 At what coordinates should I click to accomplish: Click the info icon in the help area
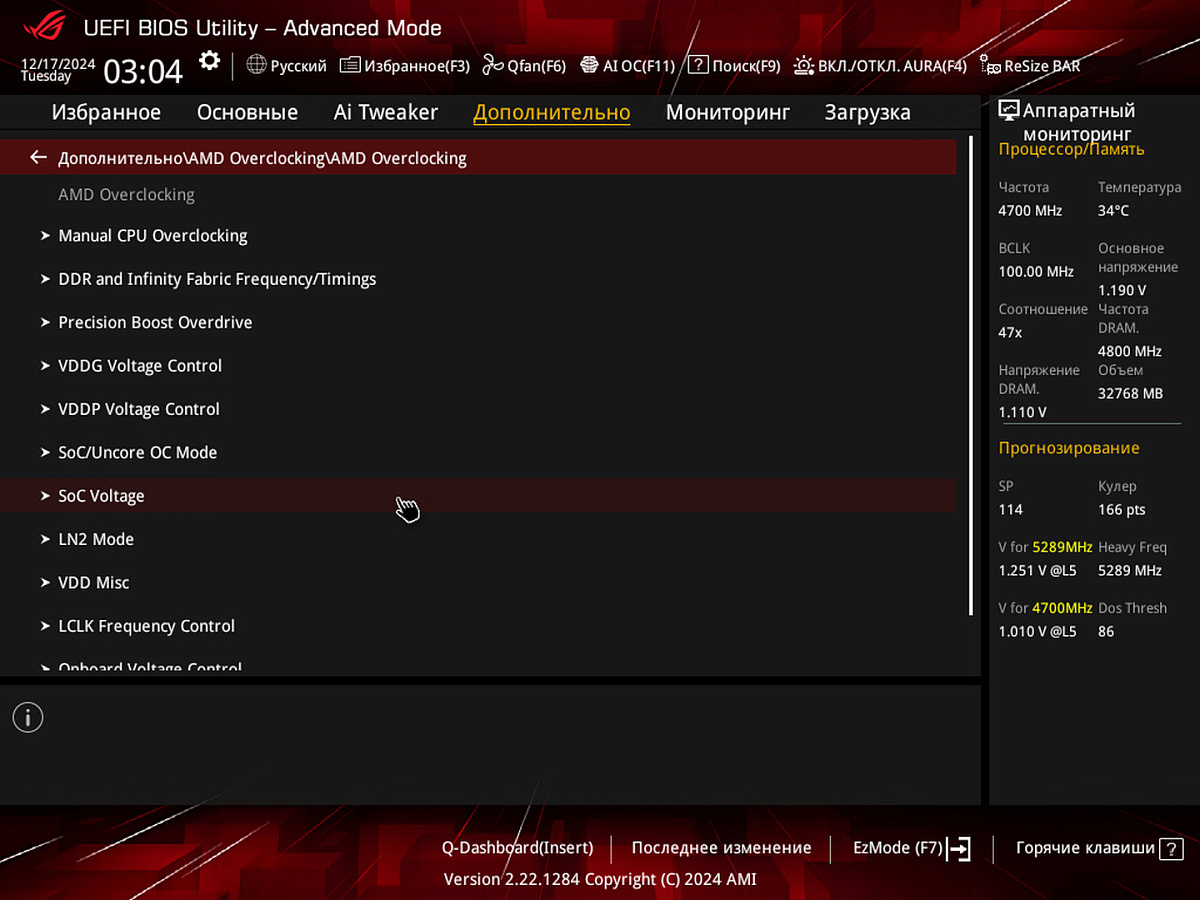pyautogui.click(x=28, y=716)
